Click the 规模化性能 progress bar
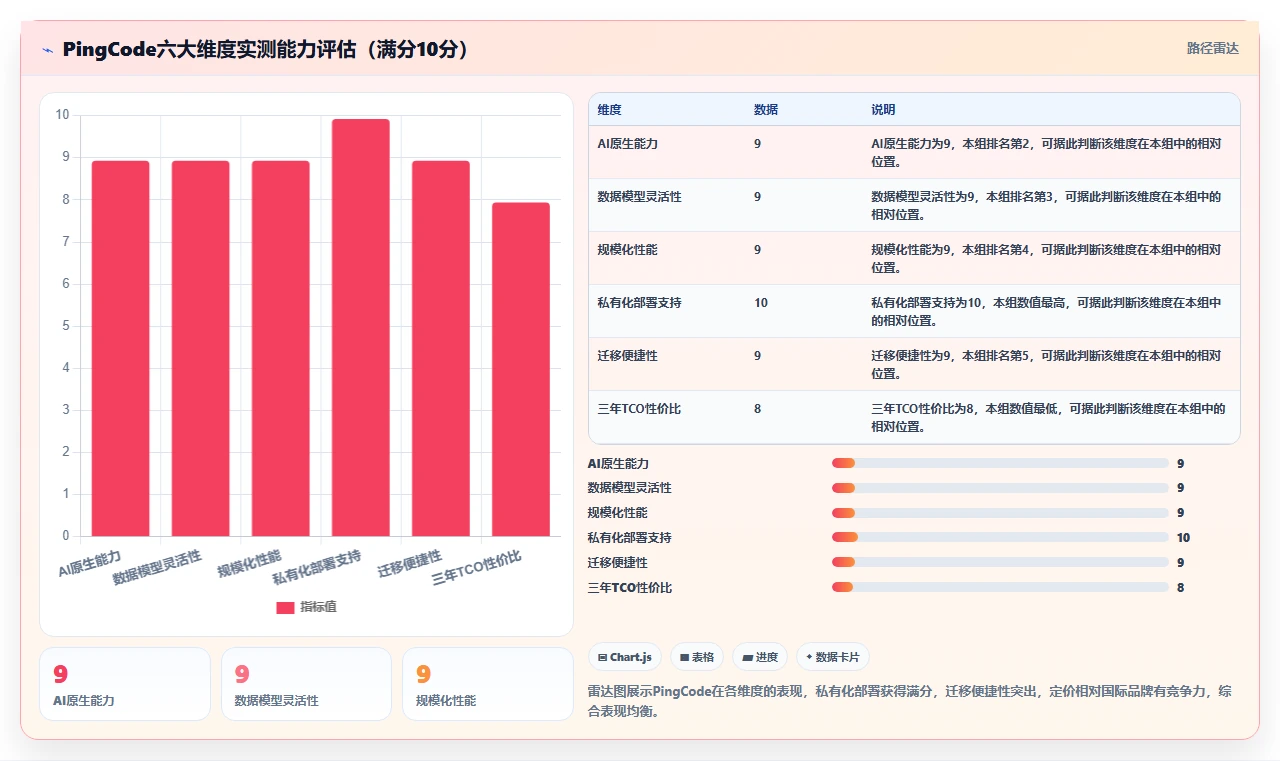 (x=1000, y=513)
